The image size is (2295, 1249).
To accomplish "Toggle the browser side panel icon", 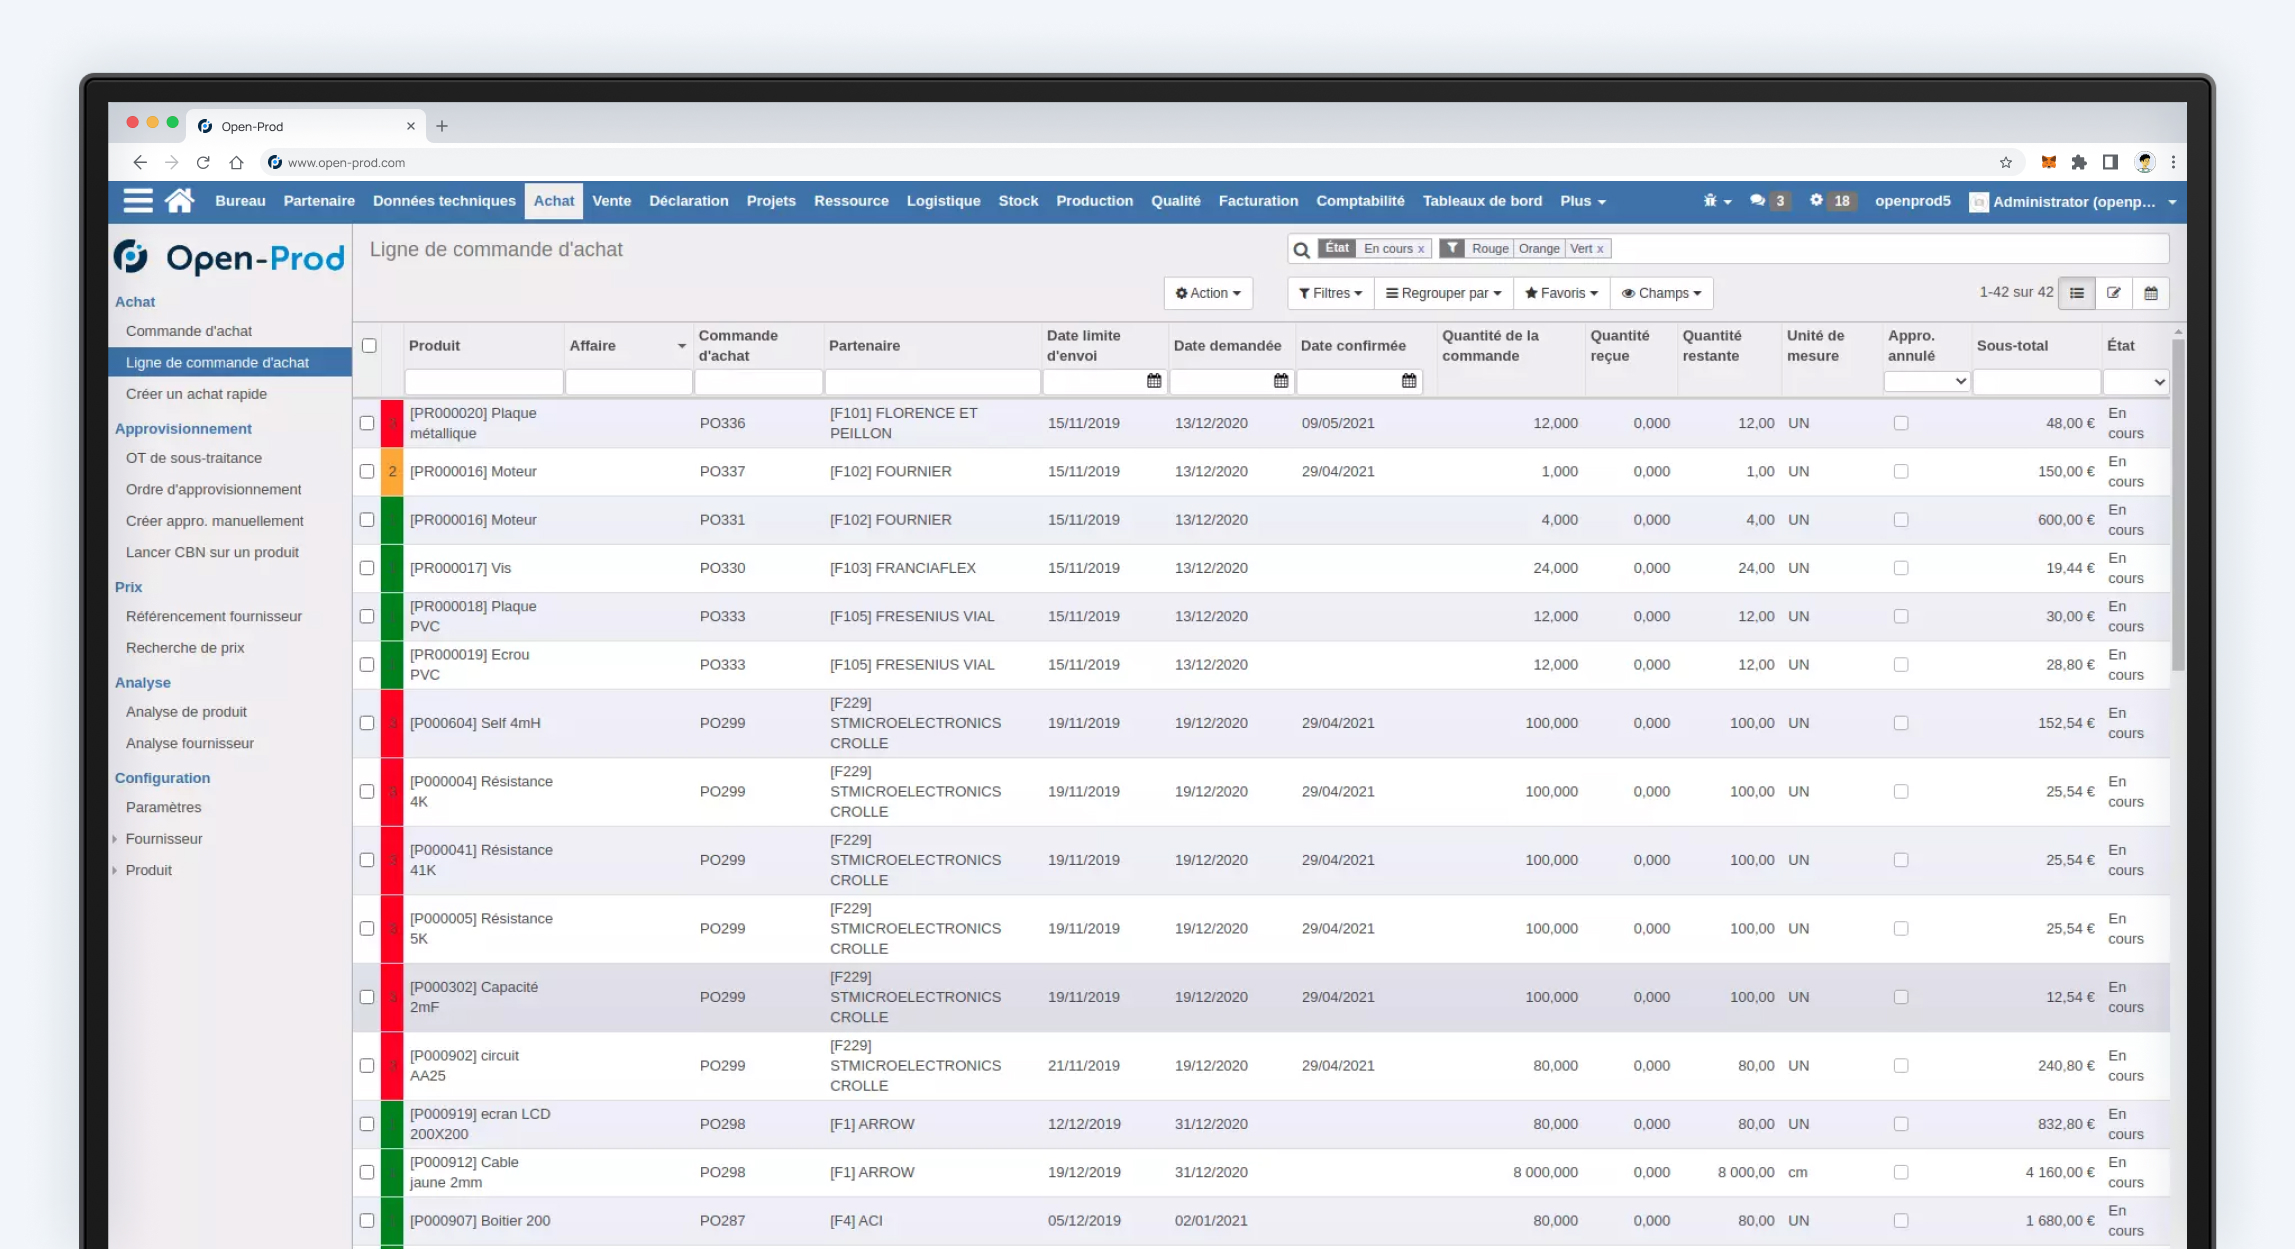I will (2110, 162).
